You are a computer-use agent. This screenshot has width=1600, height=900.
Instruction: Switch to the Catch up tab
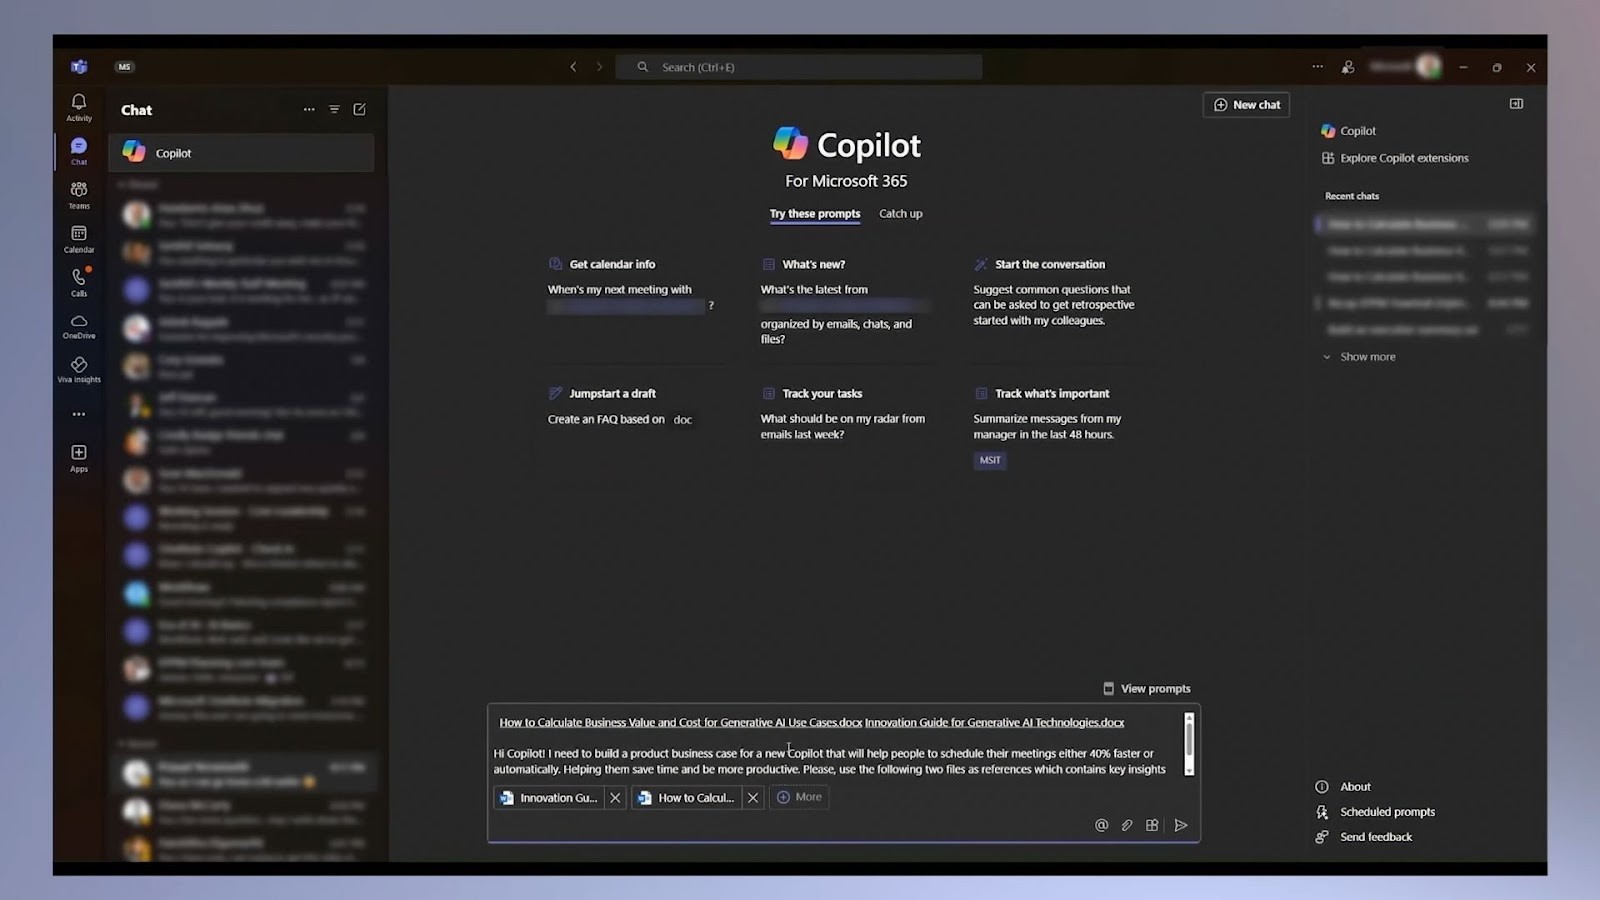899,213
